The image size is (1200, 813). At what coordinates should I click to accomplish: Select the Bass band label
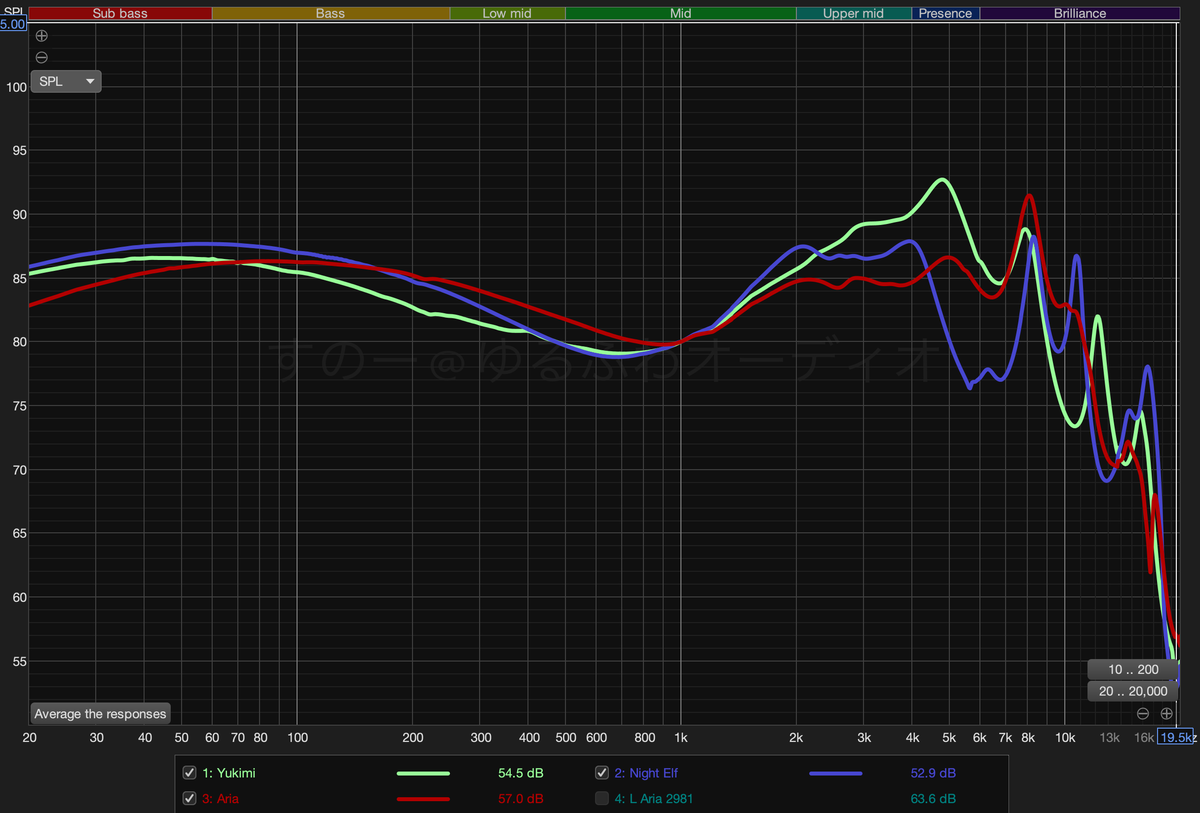tap(330, 13)
